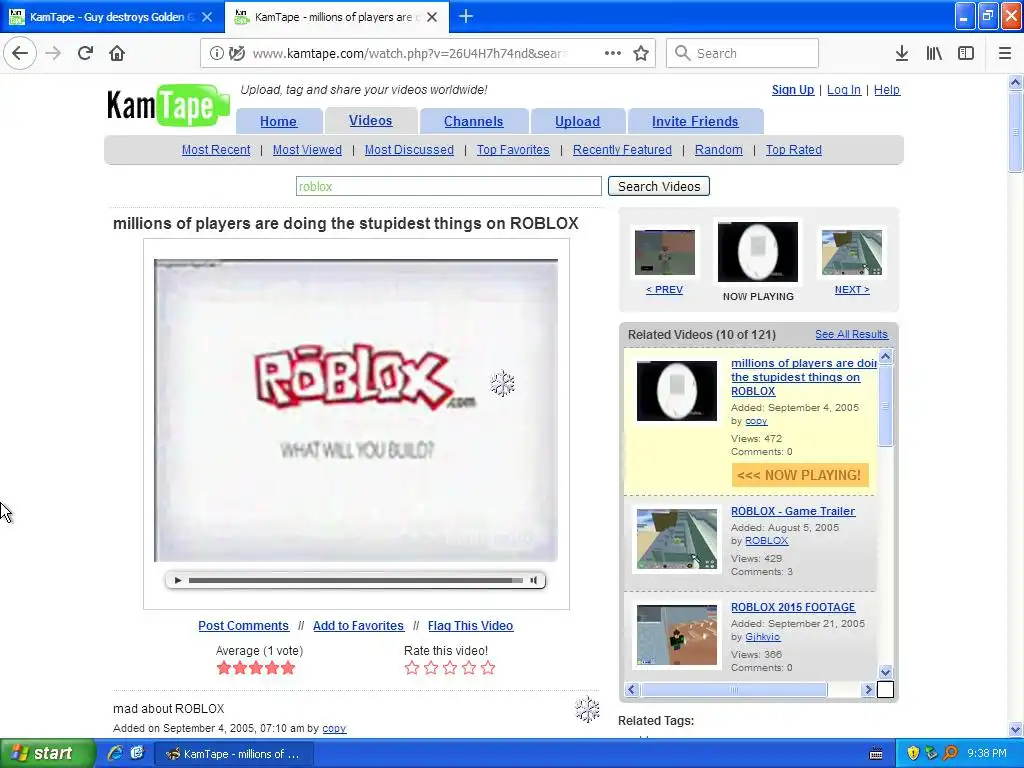This screenshot has width=1024, height=768.
Task: Open uploader Gjhkvio's profile
Action: [762, 637]
